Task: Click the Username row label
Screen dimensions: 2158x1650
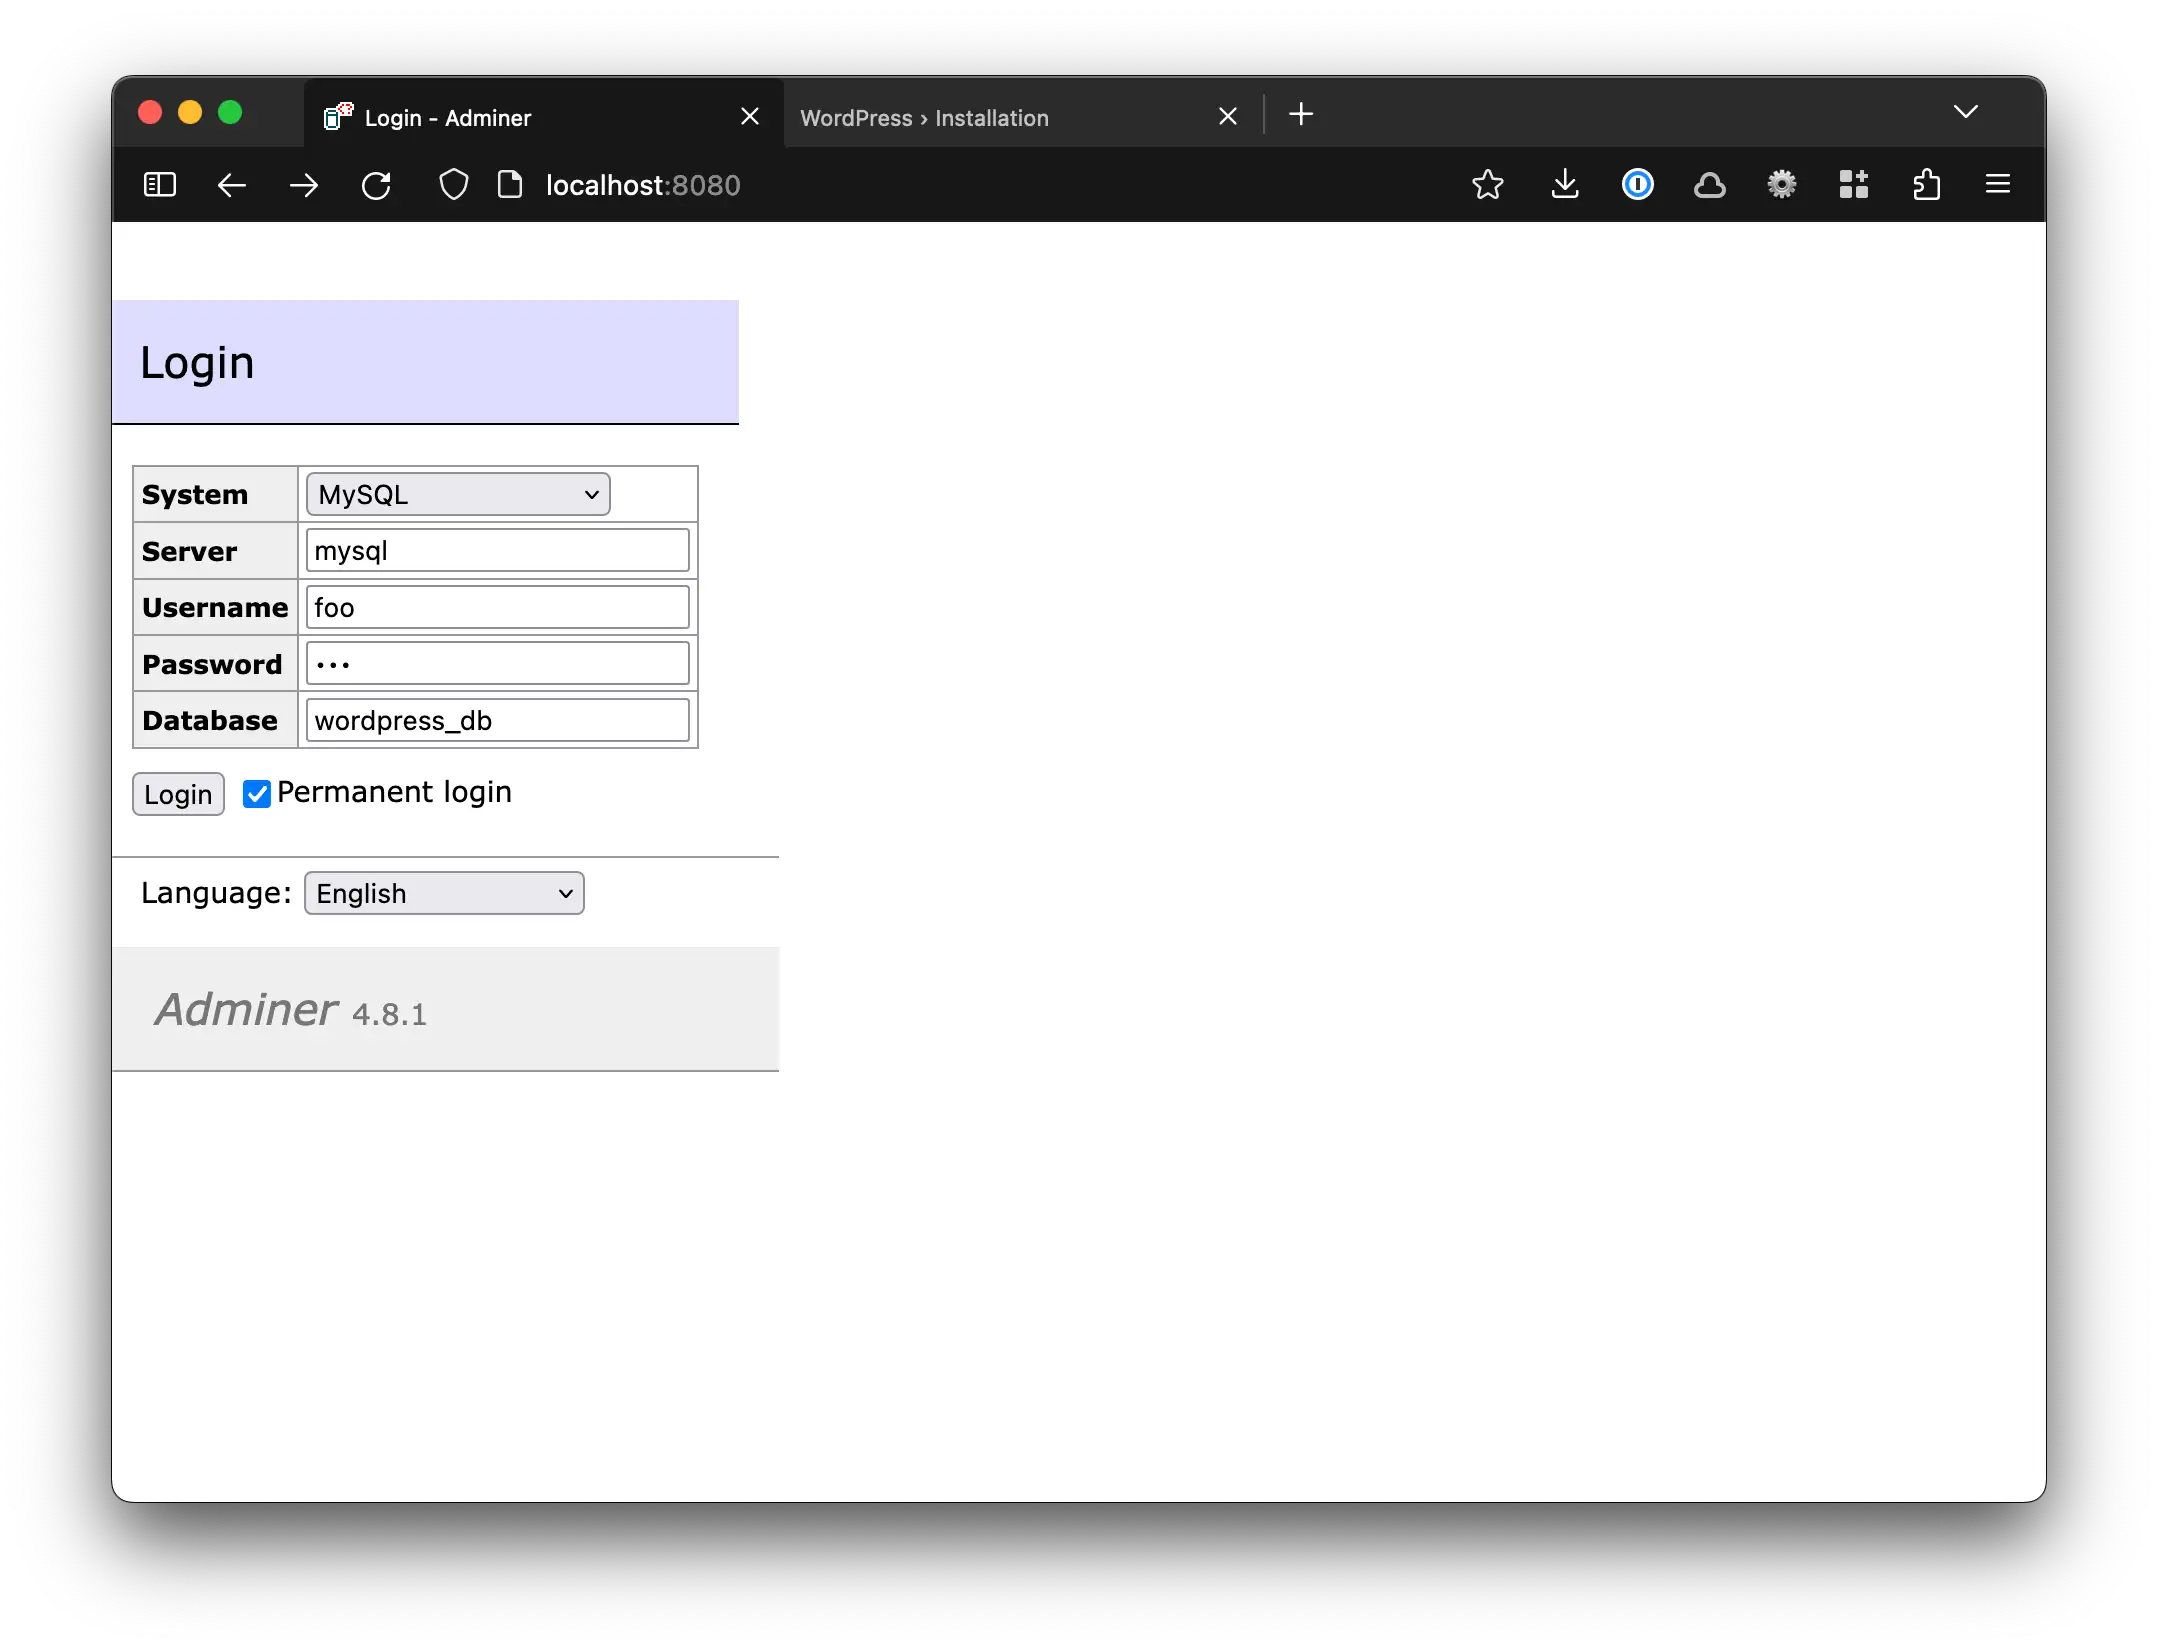Action: [215, 607]
